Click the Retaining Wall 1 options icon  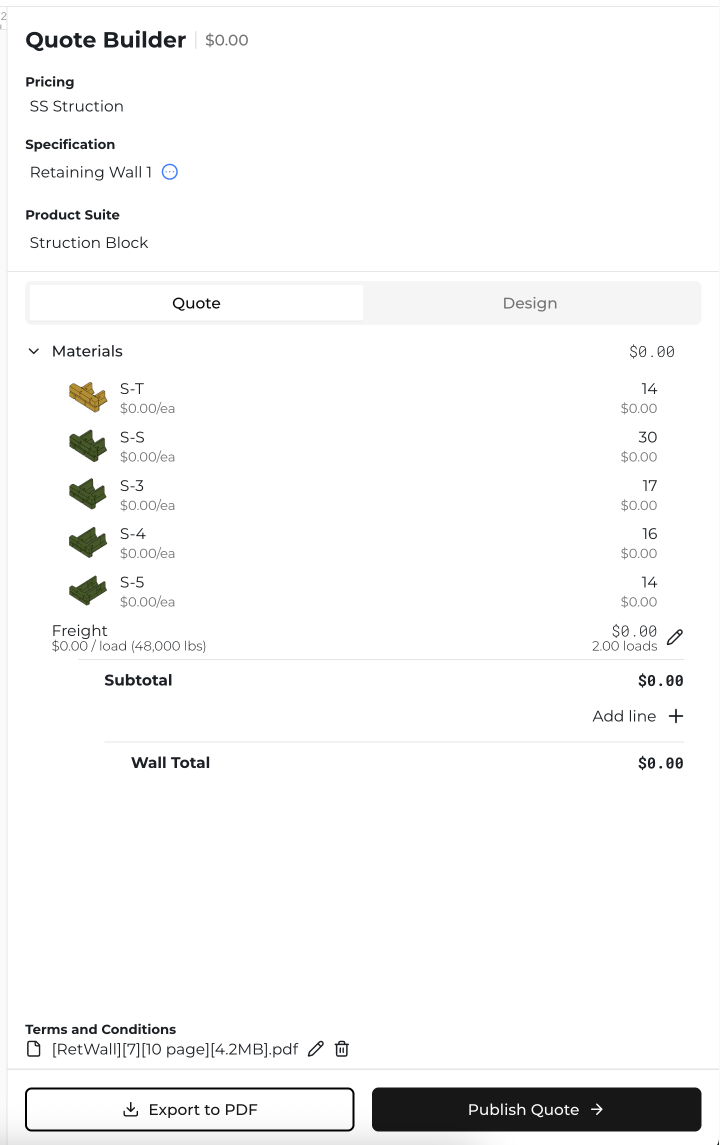tap(170, 172)
